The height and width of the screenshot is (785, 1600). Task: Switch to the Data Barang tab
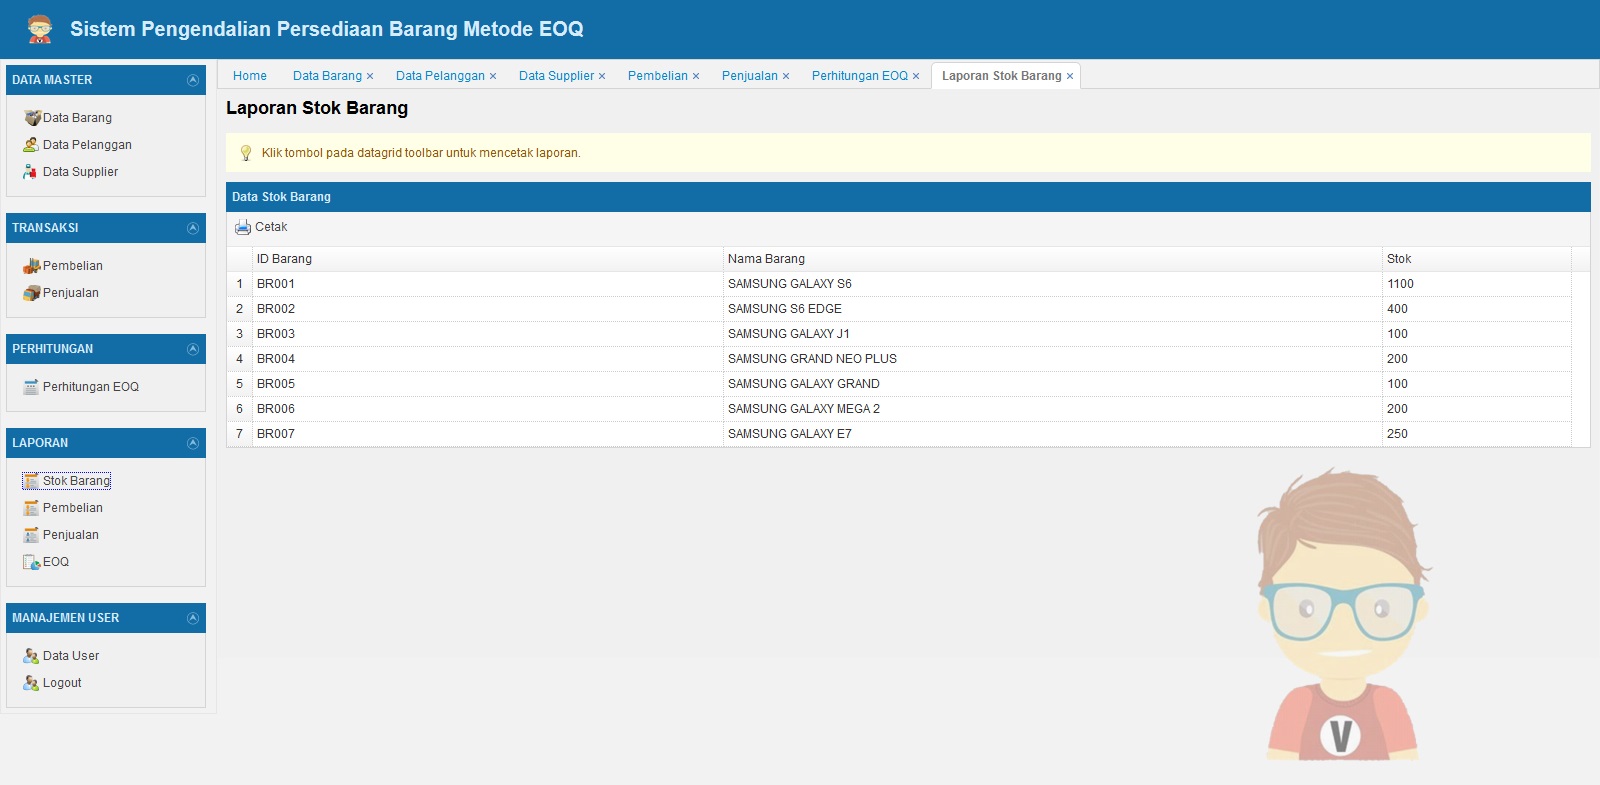click(327, 76)
